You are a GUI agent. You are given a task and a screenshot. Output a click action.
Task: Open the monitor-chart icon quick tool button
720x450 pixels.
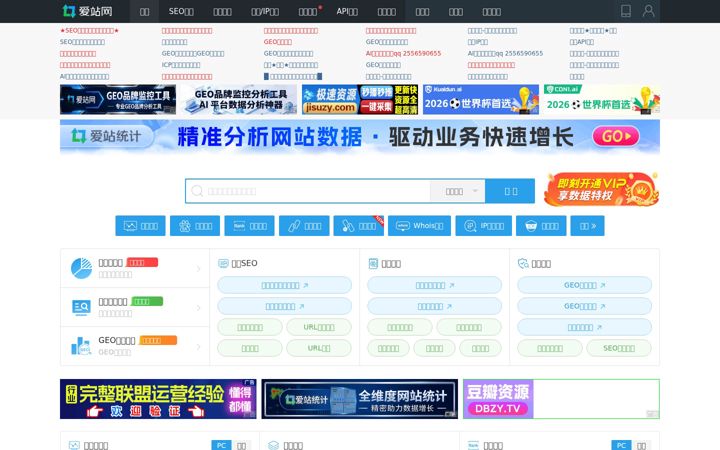coord(140,226)
